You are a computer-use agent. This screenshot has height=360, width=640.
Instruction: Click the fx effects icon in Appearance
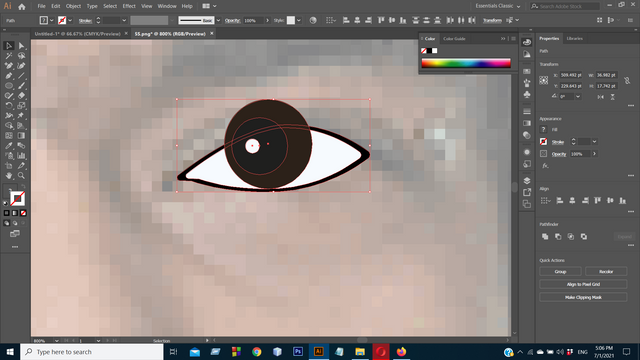(x=545, y=166)
